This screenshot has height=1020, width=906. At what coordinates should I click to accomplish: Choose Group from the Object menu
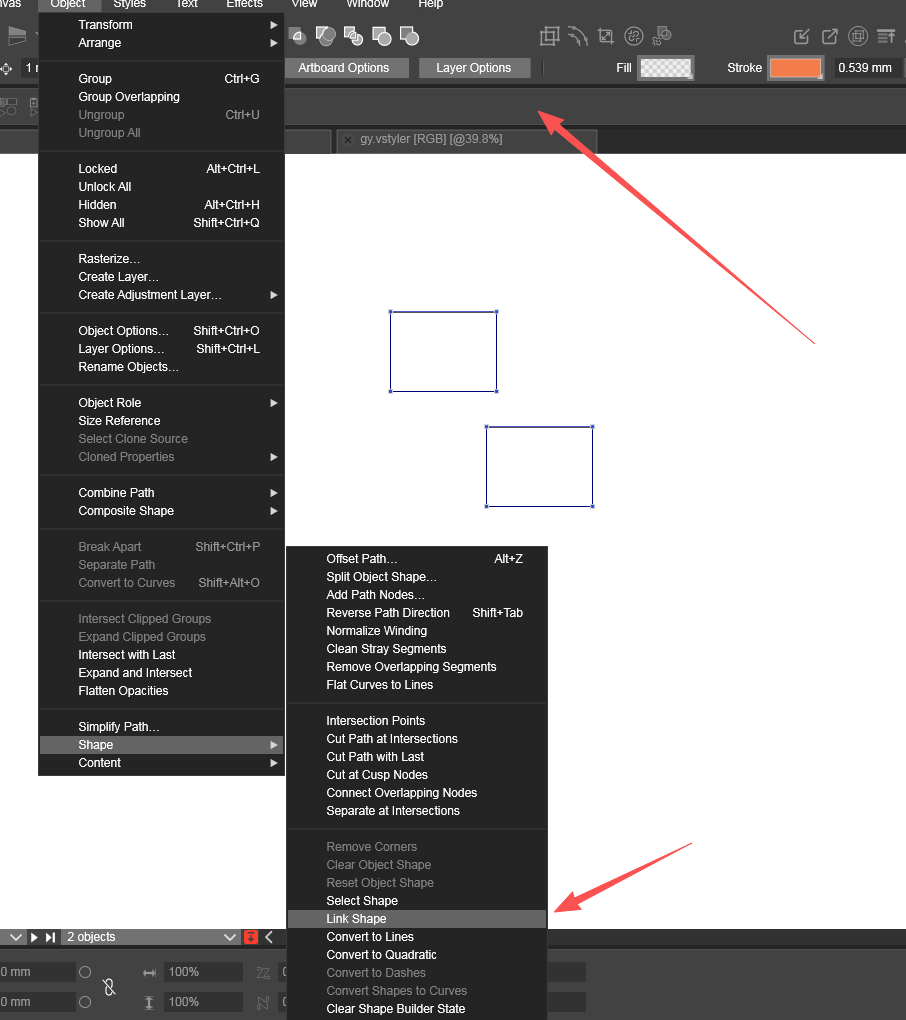(95, 79)
